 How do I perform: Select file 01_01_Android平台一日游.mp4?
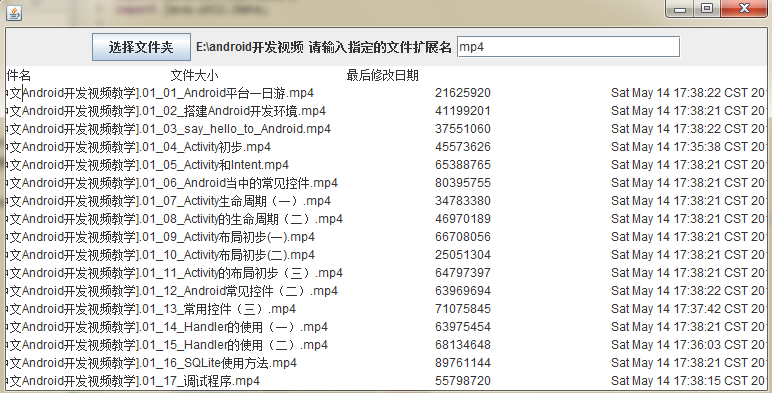160,93
